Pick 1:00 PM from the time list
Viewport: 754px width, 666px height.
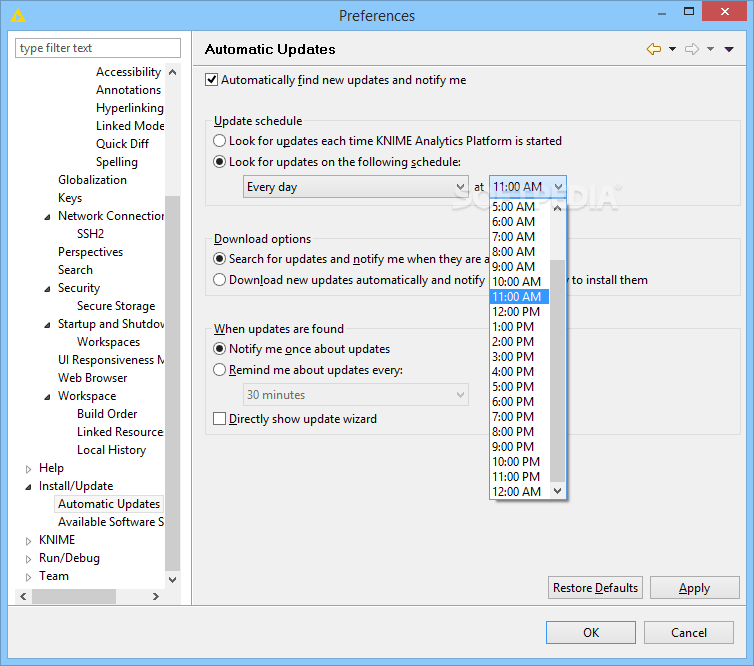tap(519, 327)
